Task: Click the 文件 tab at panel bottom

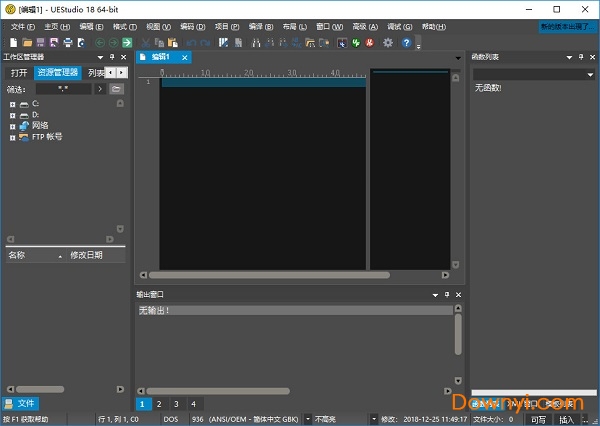Action: point(20,403)
